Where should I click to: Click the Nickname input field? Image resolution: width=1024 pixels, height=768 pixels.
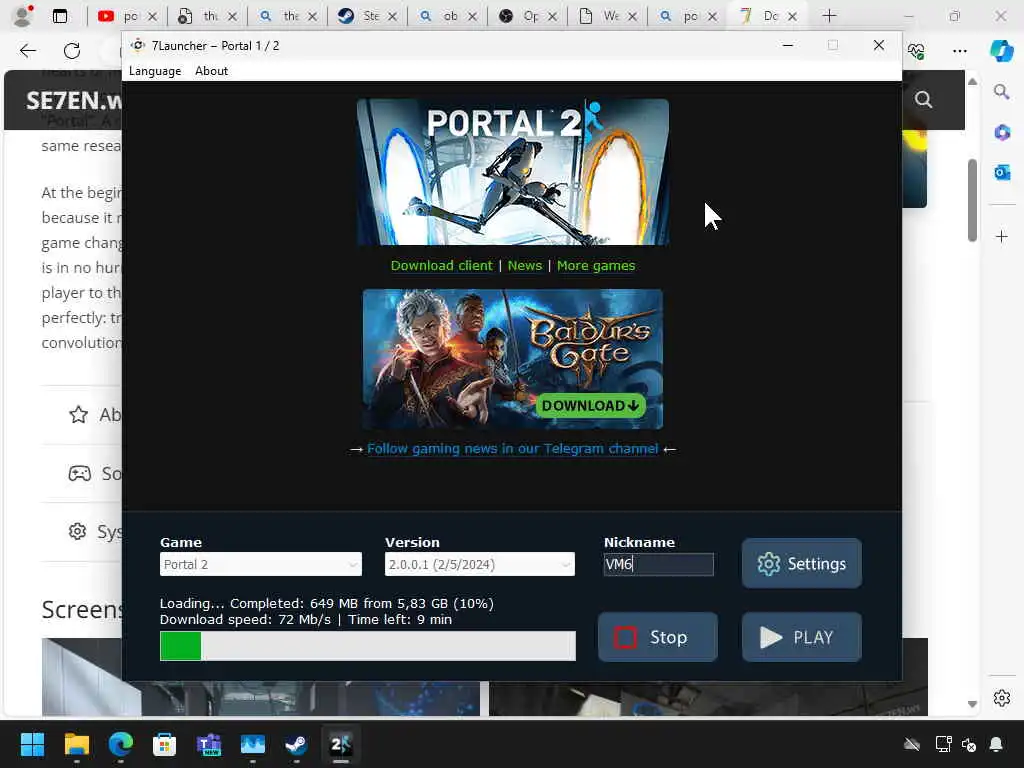pos(658,564)
